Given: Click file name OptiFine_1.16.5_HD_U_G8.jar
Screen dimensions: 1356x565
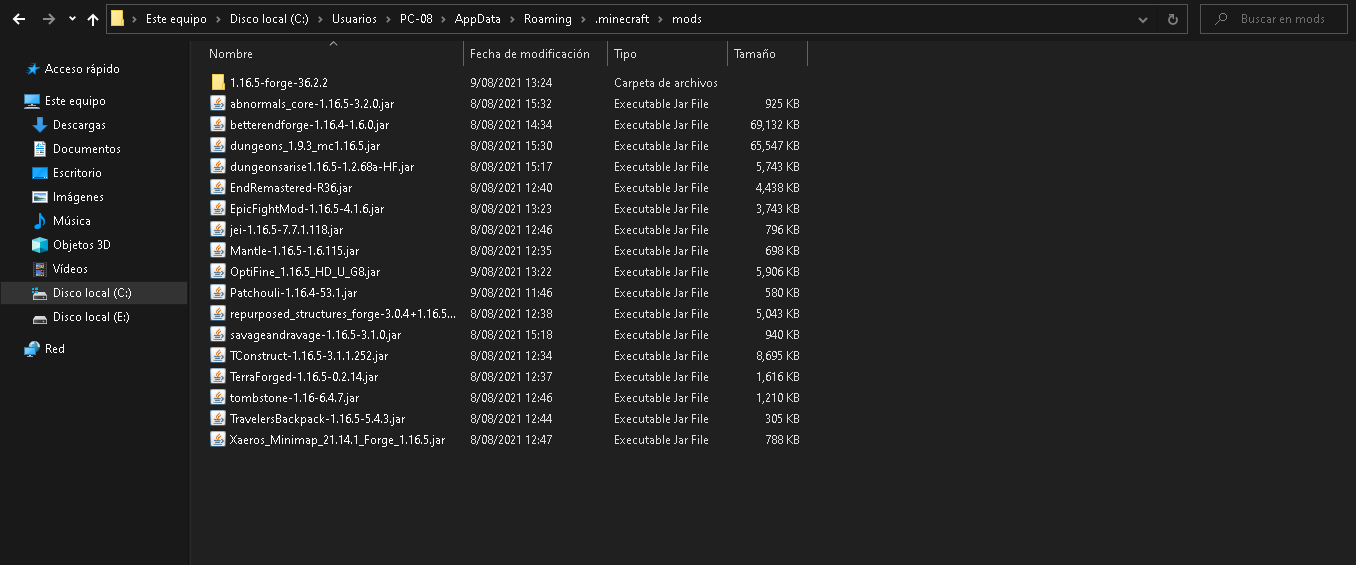Looking at the screenshot, I should pos(305,272).
